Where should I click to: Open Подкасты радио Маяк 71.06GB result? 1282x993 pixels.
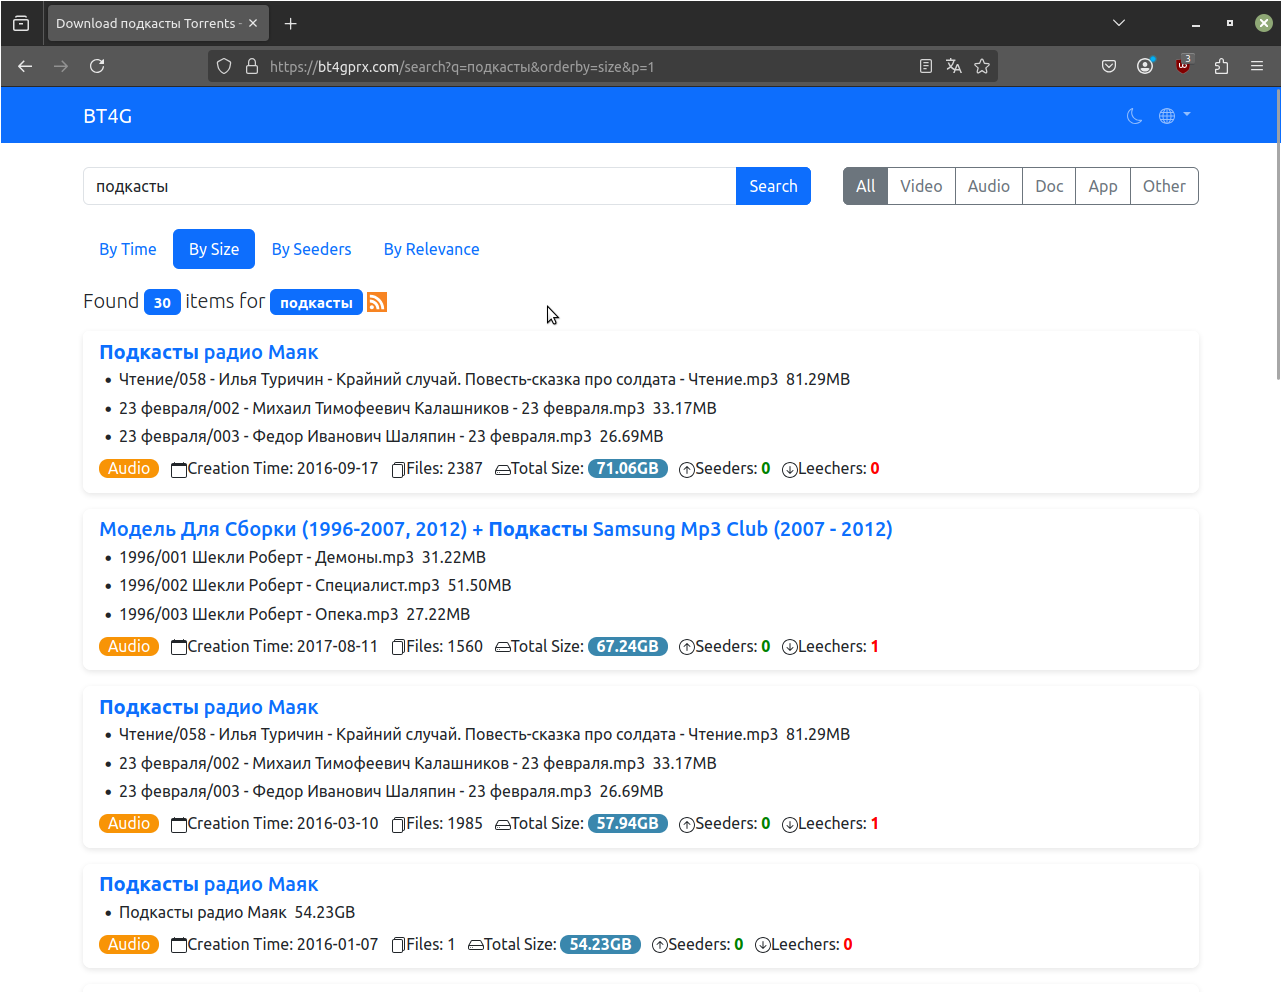point(209,352)
